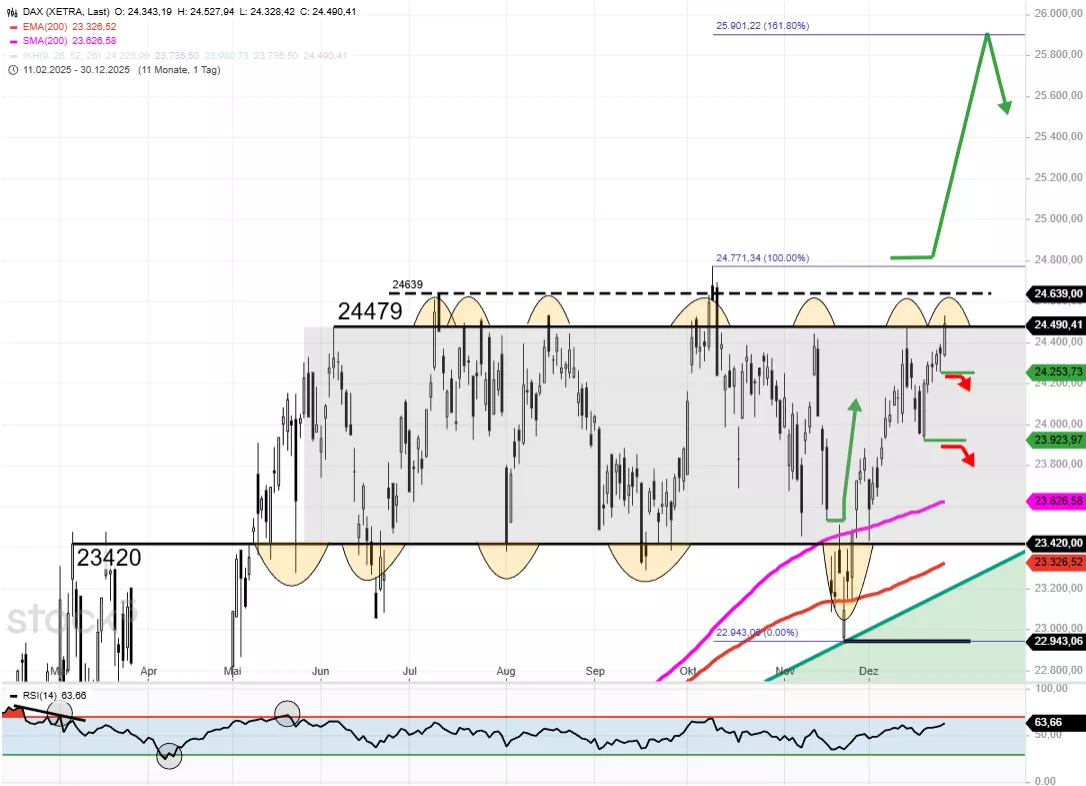Screen dimensions: 1086x786
Task: Click the green 24.253,73 price axis tag
Action: [1056, 372]
